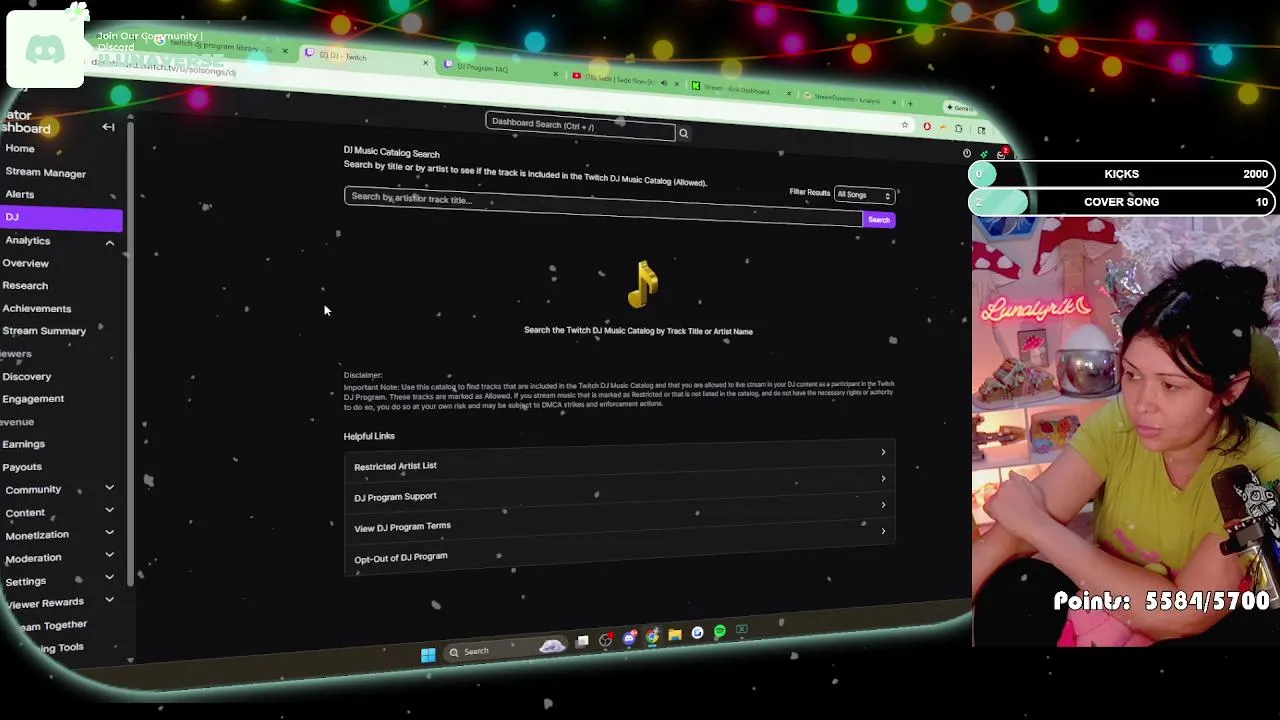Open Chrome from the taskbar
Screen dimensions: 1280x720
pos(652,636)
